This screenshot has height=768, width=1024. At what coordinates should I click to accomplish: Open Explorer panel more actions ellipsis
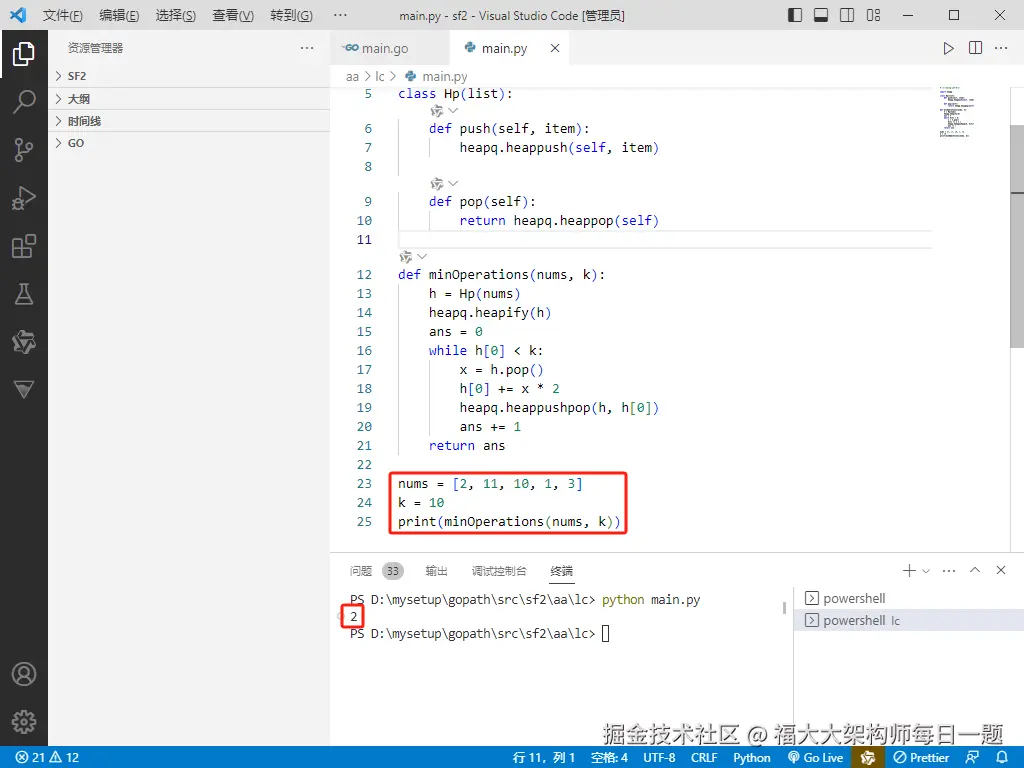[307, 48]
